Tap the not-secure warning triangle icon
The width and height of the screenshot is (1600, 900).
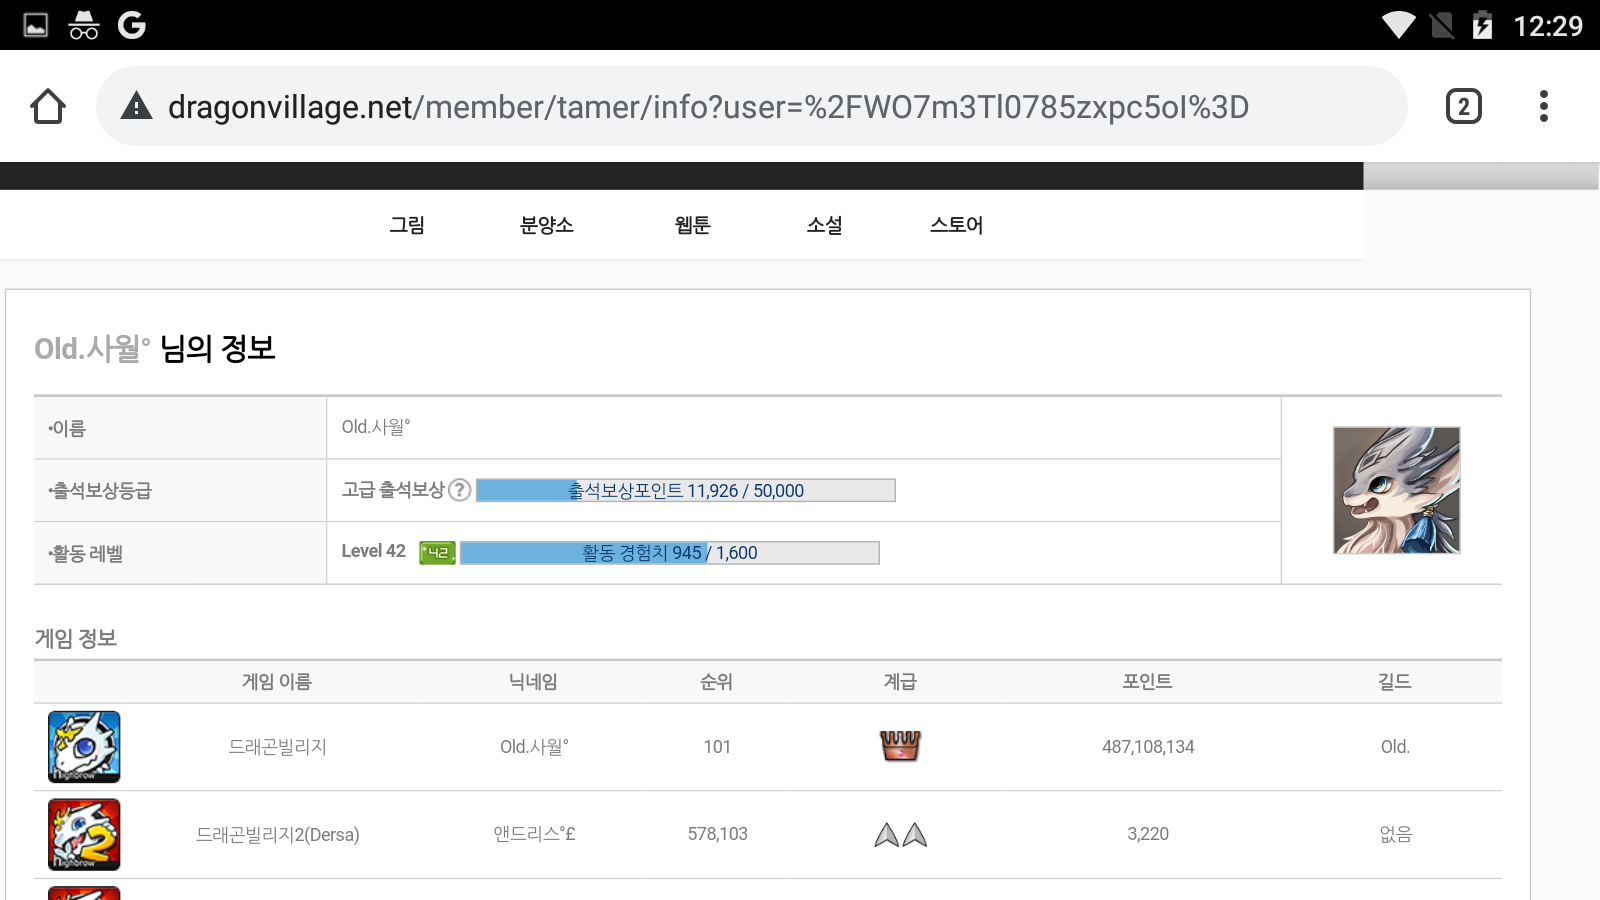click(x=137, y=106)
